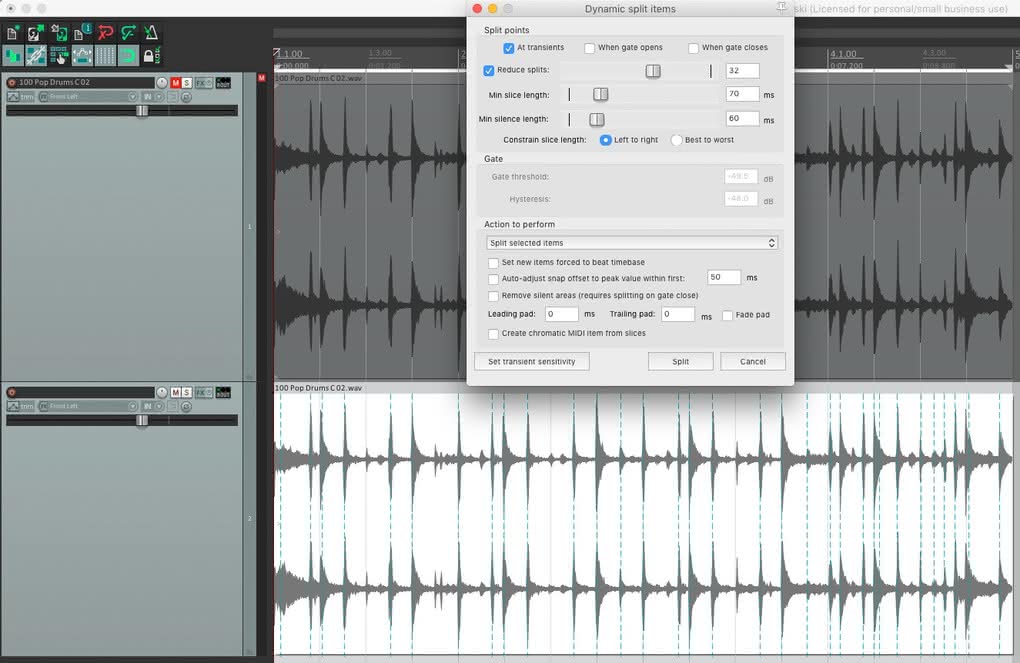Enable the When gate opens checkbox
Screen dimensions: 1020x663
[589, 48]
